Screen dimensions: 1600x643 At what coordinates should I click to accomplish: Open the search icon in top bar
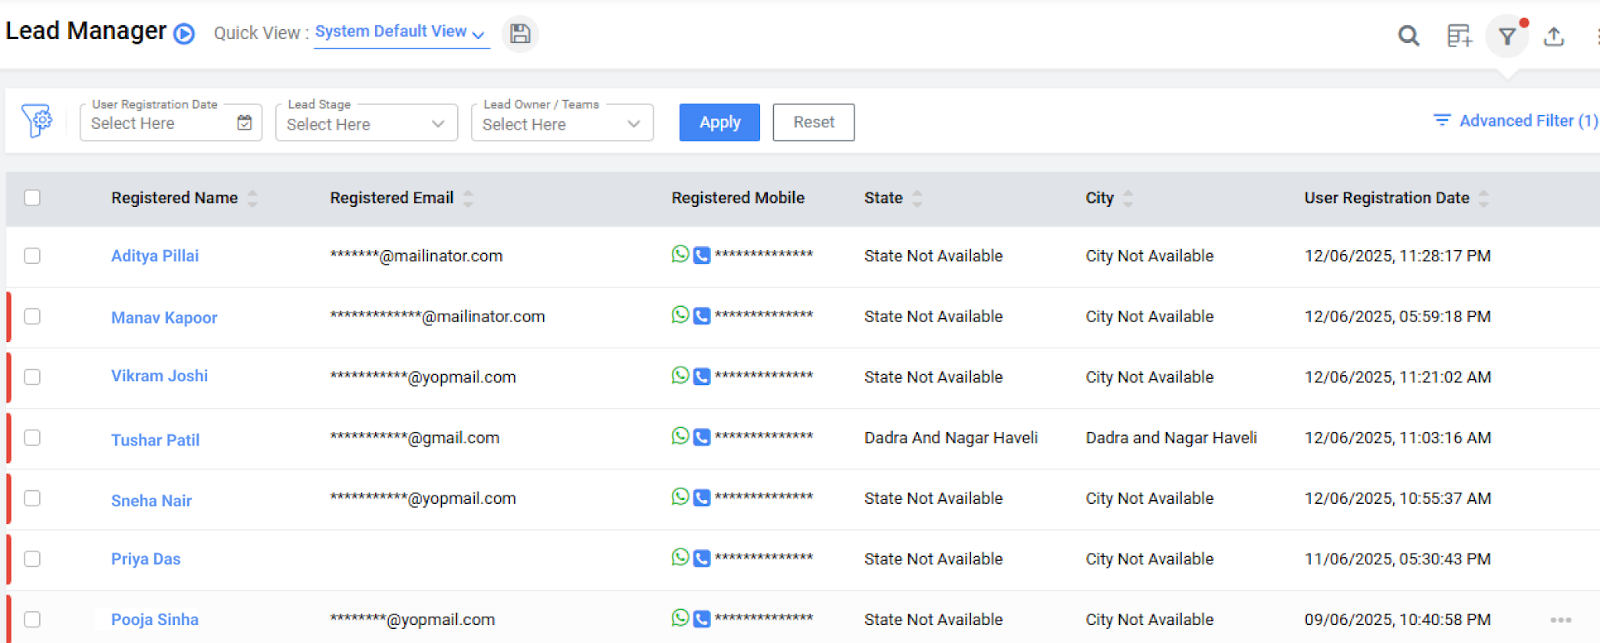(1408, 37)
